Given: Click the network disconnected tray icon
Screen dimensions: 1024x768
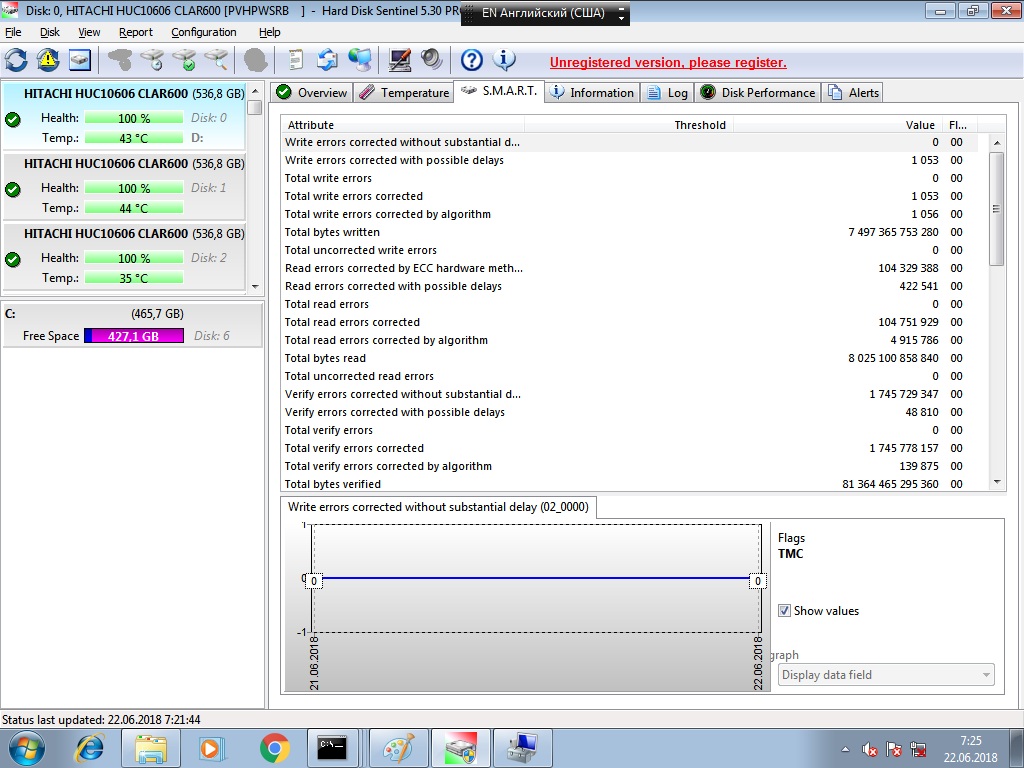Looking at the screenshot, I should (x=918, y=749).
